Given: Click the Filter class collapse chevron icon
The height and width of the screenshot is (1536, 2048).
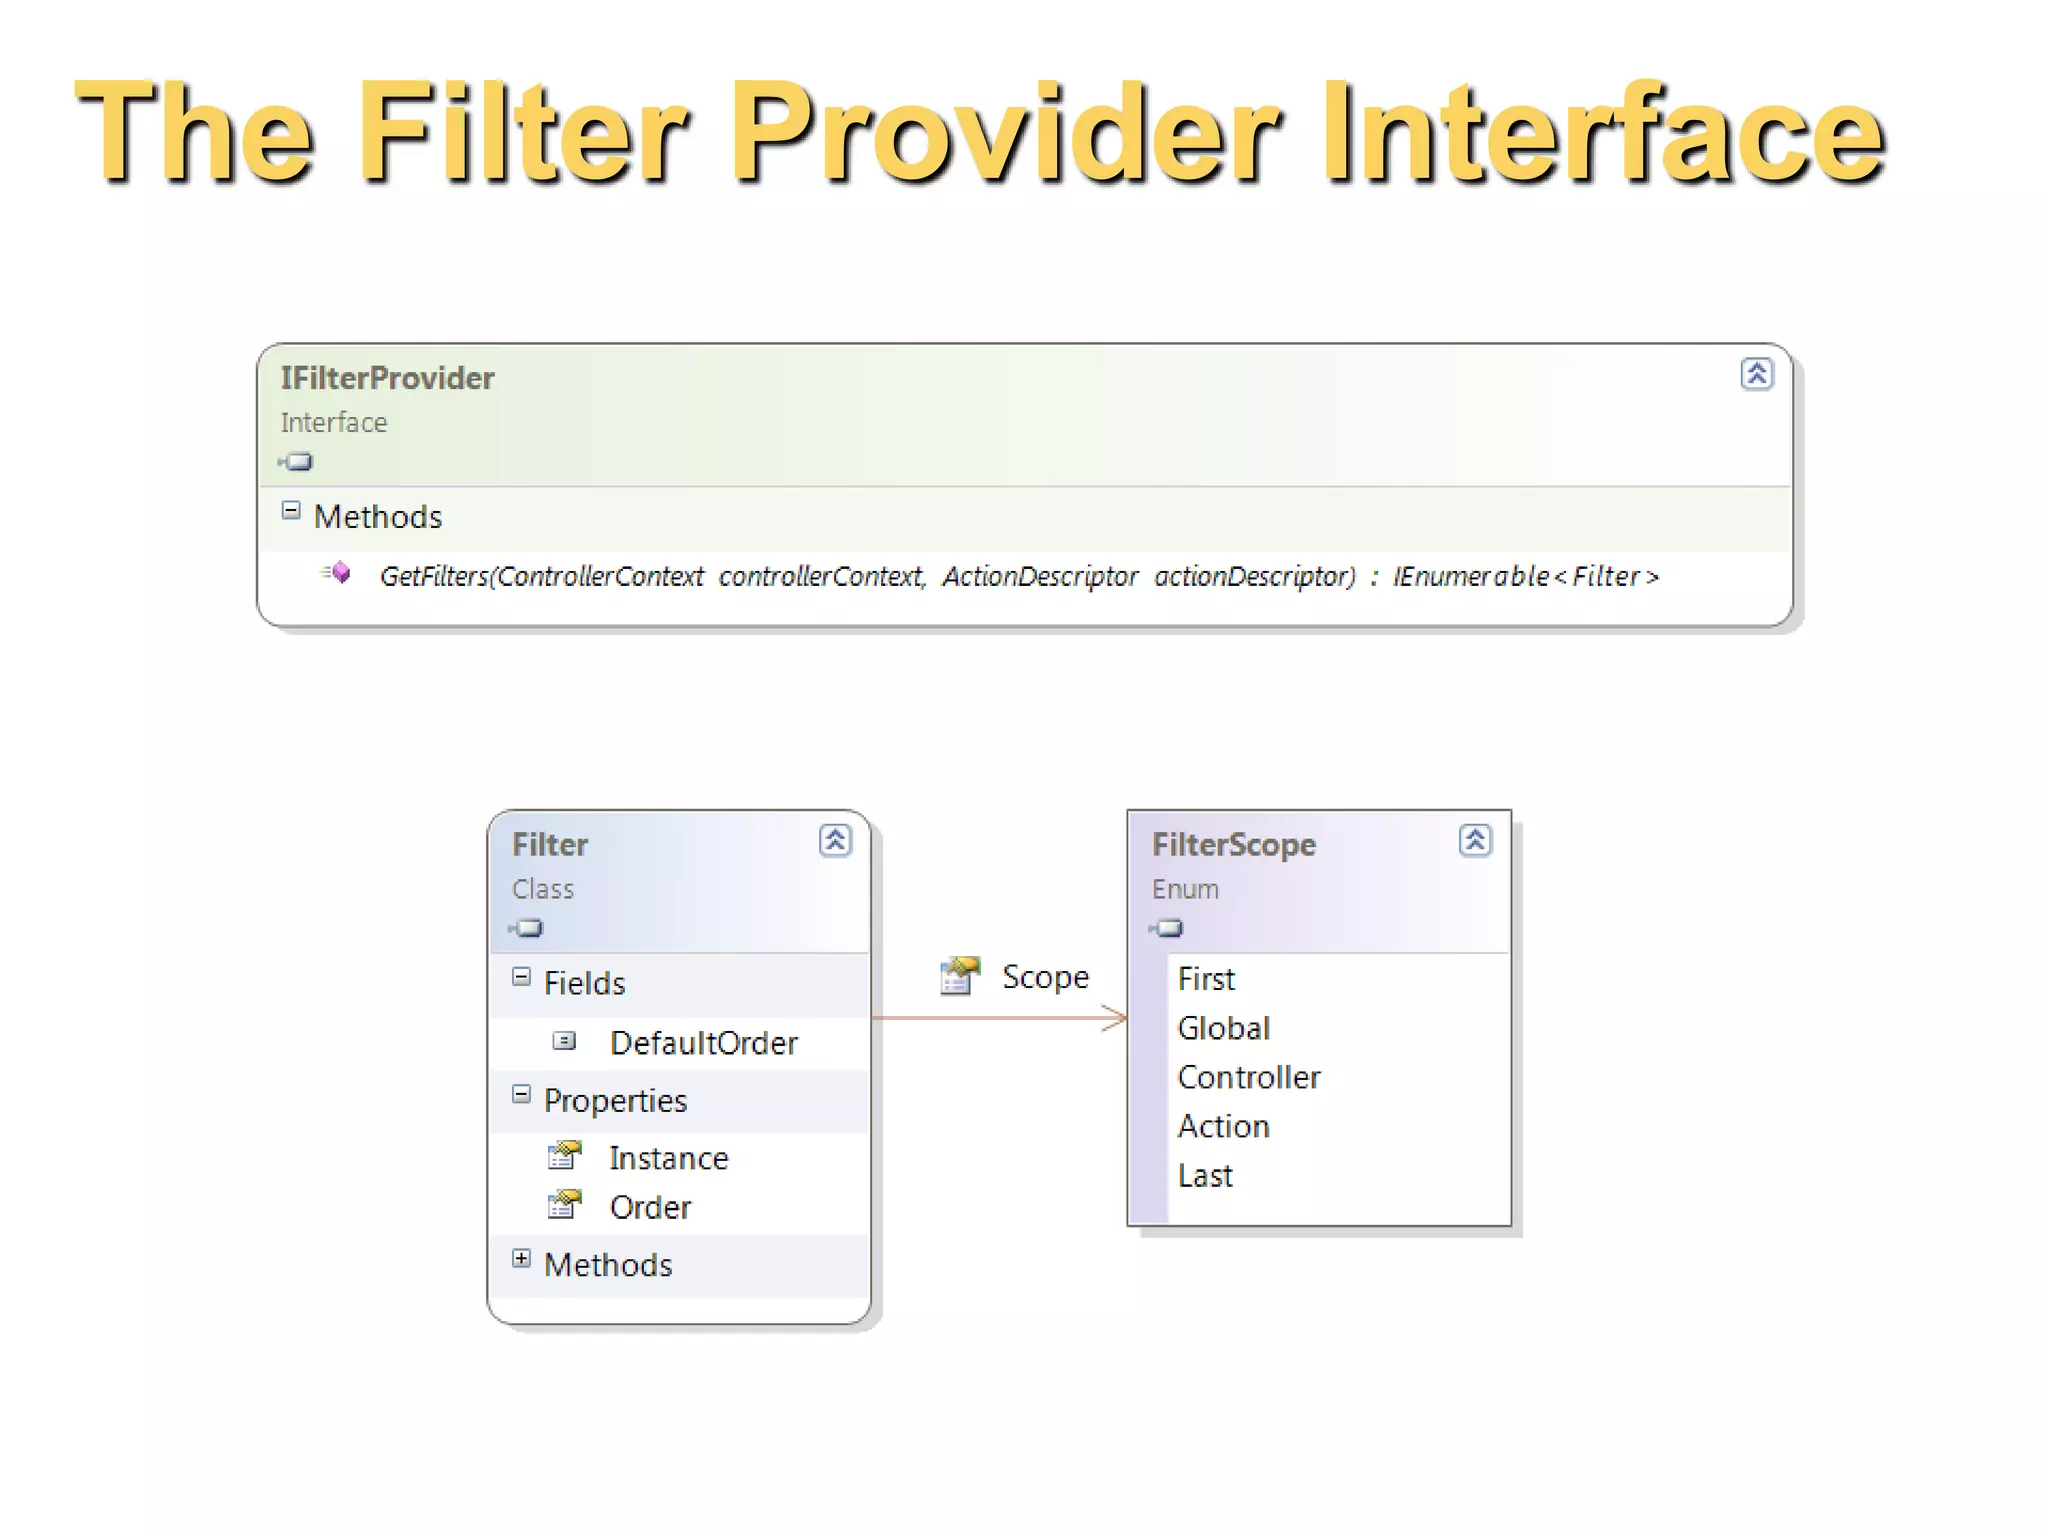Looking at the screenshot, I should (x=835, y=841).
